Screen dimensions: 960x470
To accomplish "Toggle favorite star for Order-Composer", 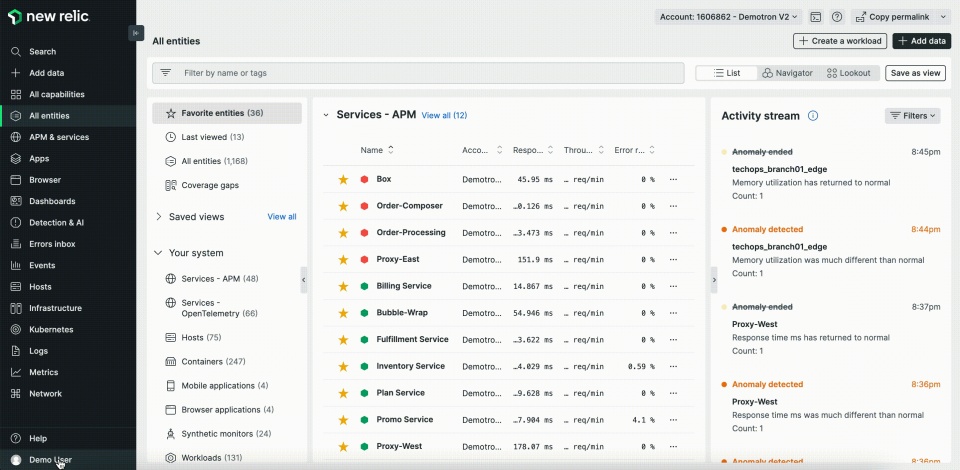I will (x=343, y=206).
